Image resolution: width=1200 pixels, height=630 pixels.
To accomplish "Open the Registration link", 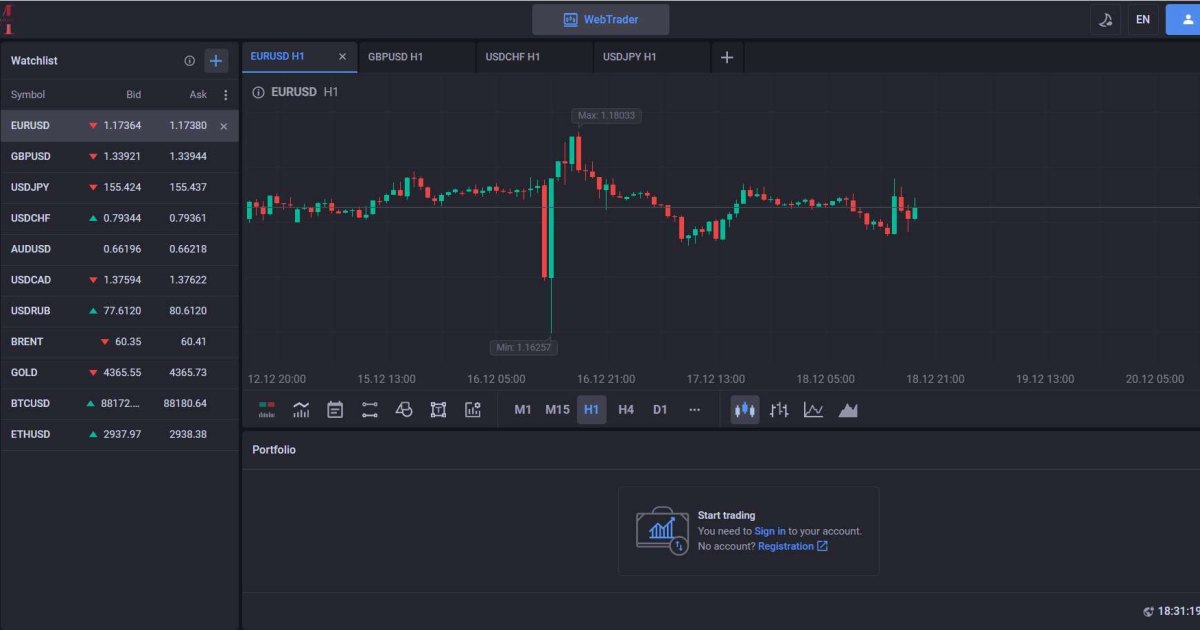I will pos(793,546).
